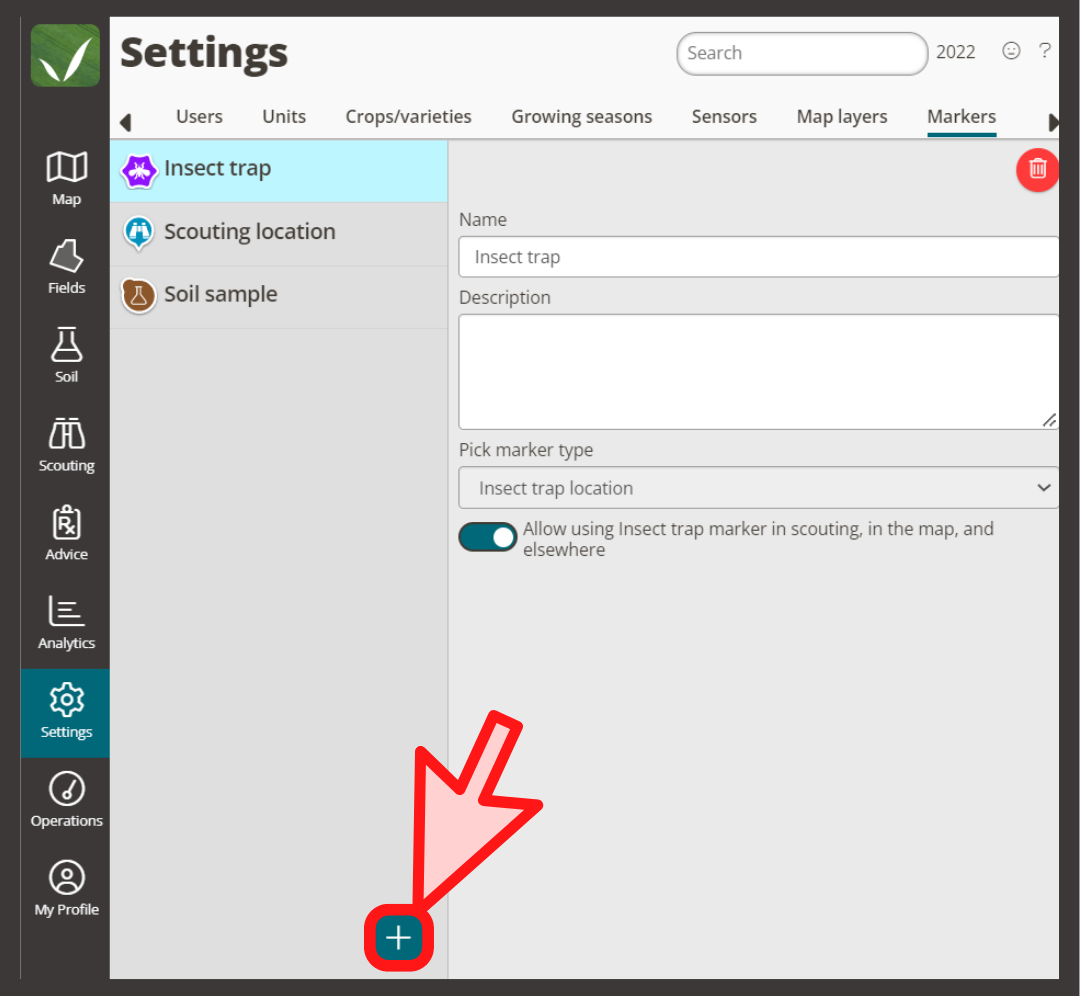Open the Analytics section in sidebar
The width and height of the screenshot is (1080, 996).
pos(66,623)
